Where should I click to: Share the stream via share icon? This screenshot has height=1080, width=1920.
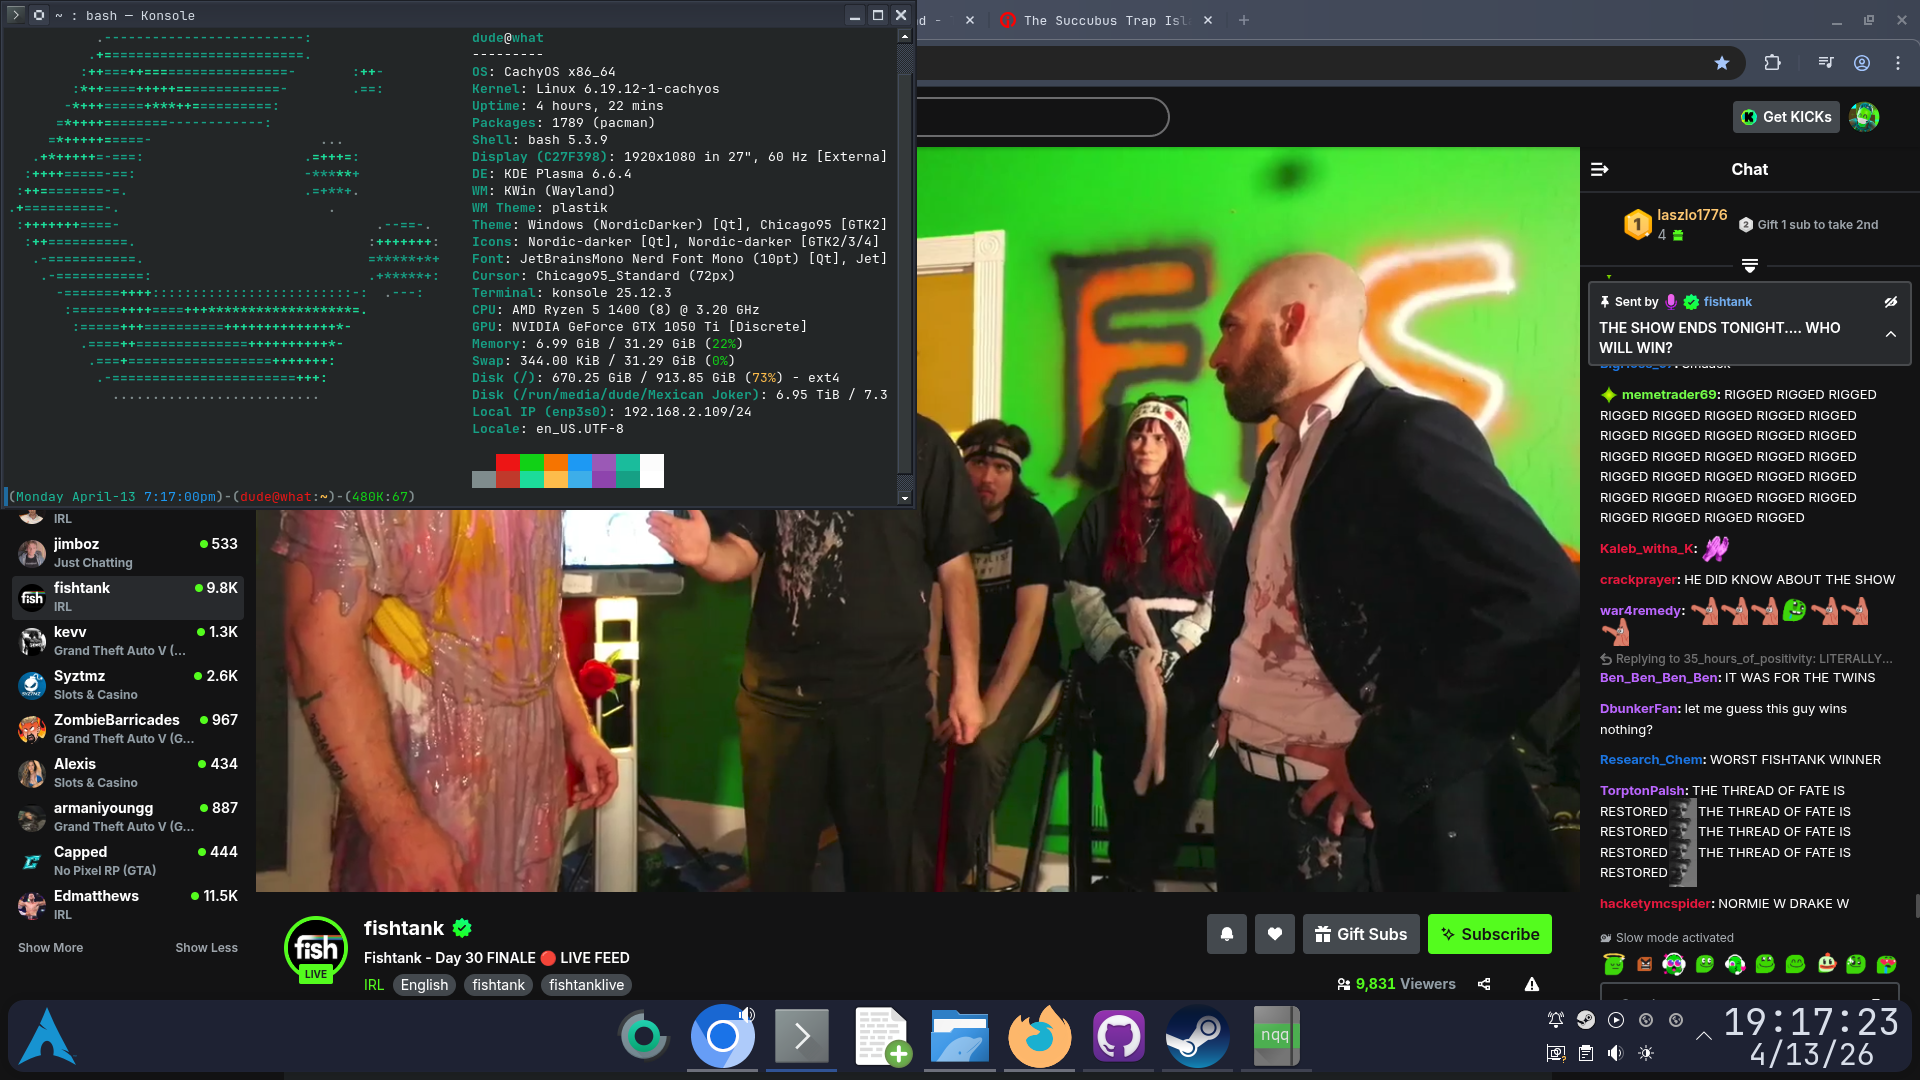[x=1484, y=984]
